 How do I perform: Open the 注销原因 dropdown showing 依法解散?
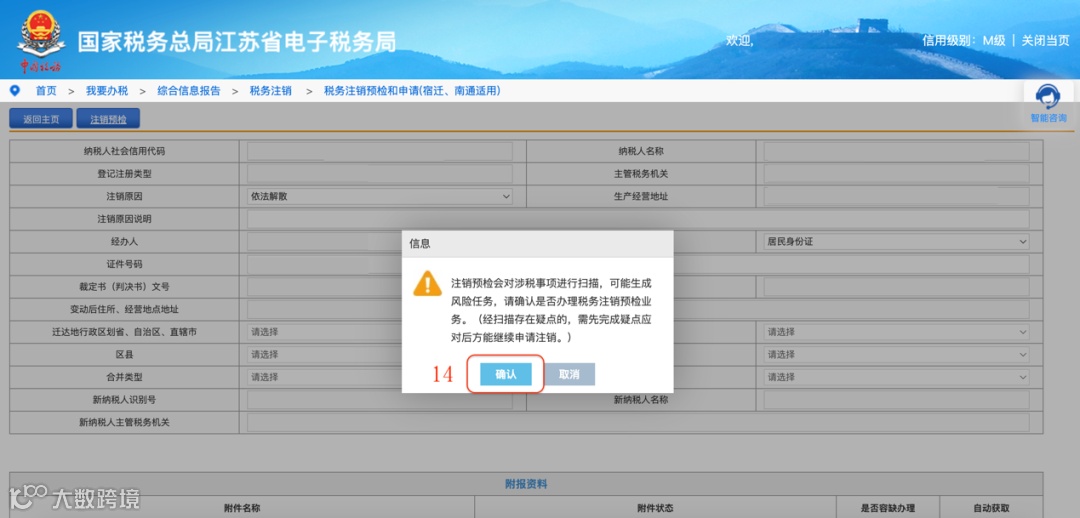click(380, 196)
